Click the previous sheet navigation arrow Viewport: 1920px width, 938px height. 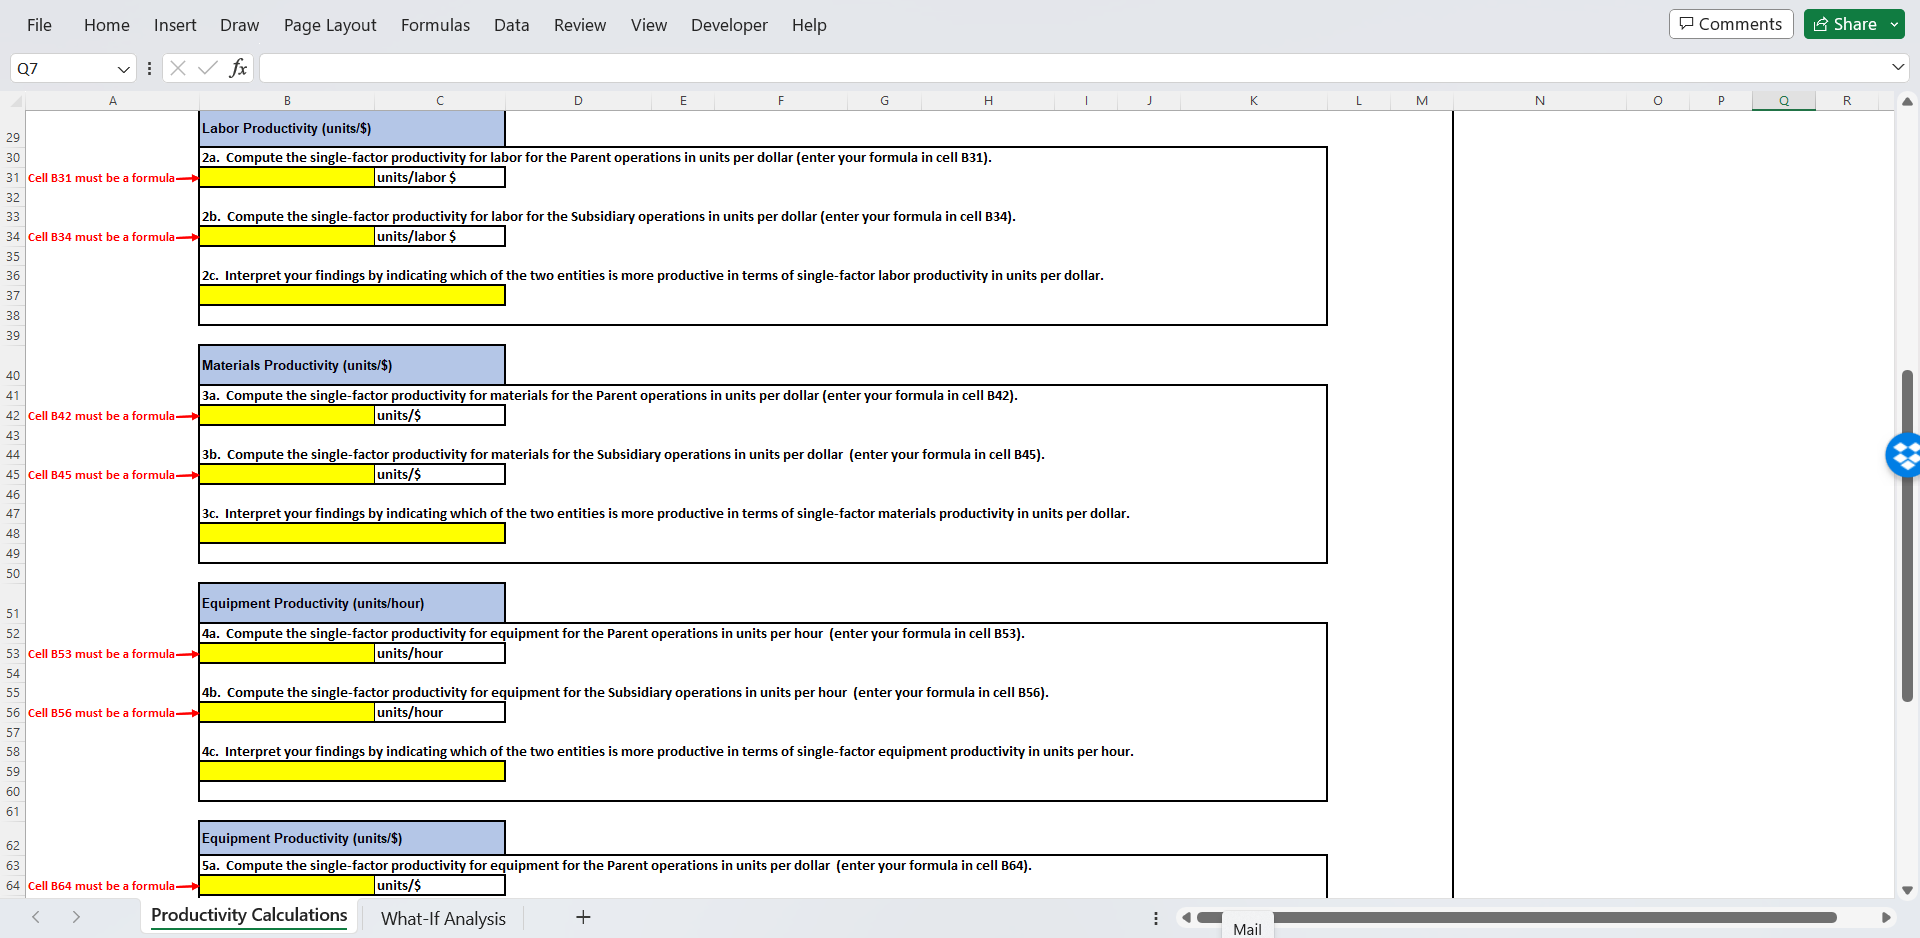pyautogui.click(x=36, y=917)
